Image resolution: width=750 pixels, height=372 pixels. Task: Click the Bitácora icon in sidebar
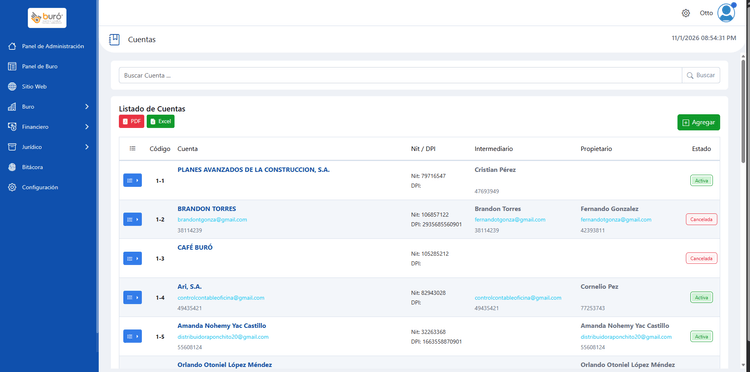(12, 167)
